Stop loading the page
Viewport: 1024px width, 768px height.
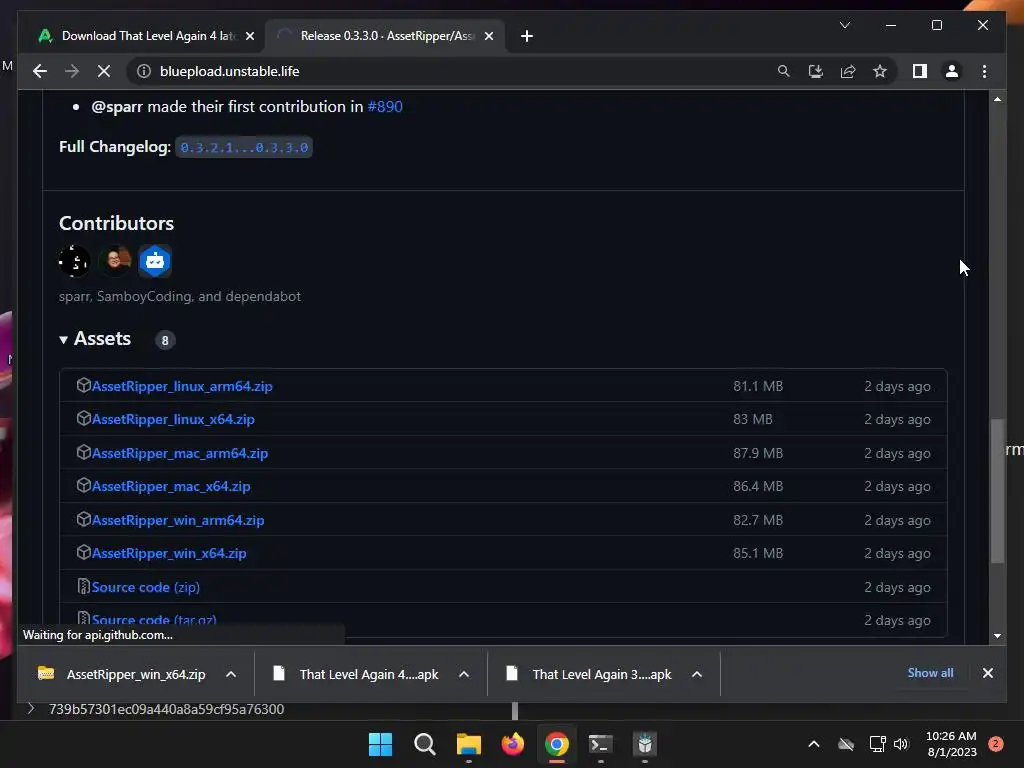pyautogui.click(x=104, y=71)
